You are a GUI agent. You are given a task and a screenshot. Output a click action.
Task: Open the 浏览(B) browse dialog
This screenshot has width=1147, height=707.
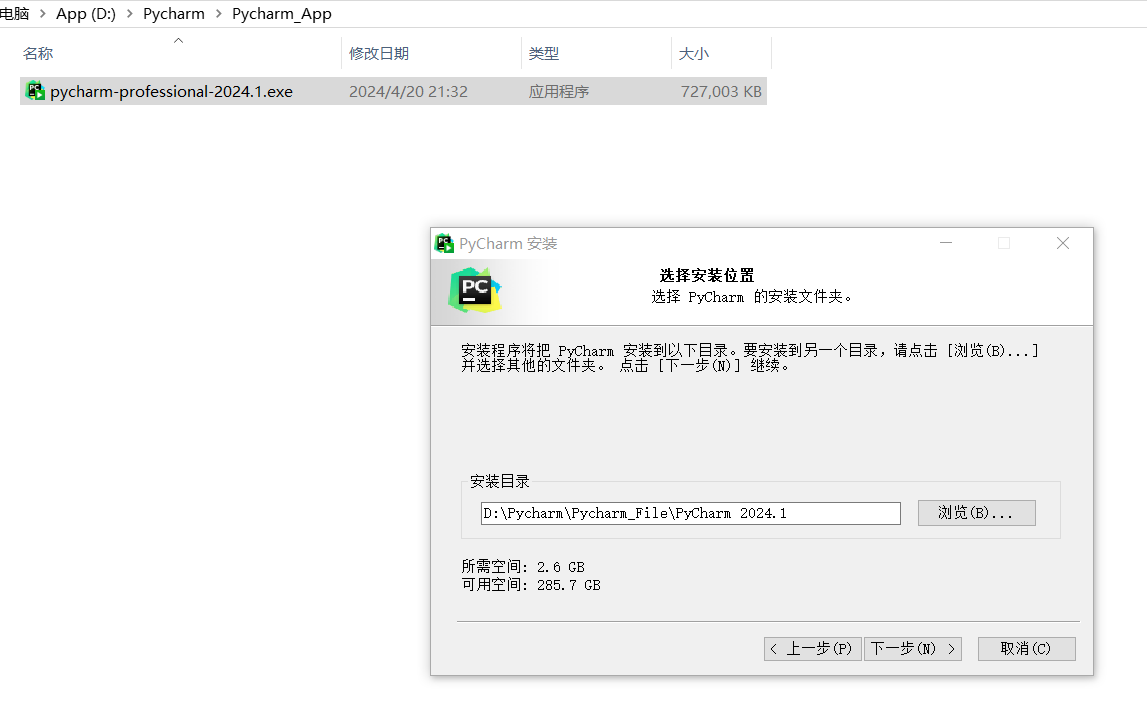(x=976, y=513)
